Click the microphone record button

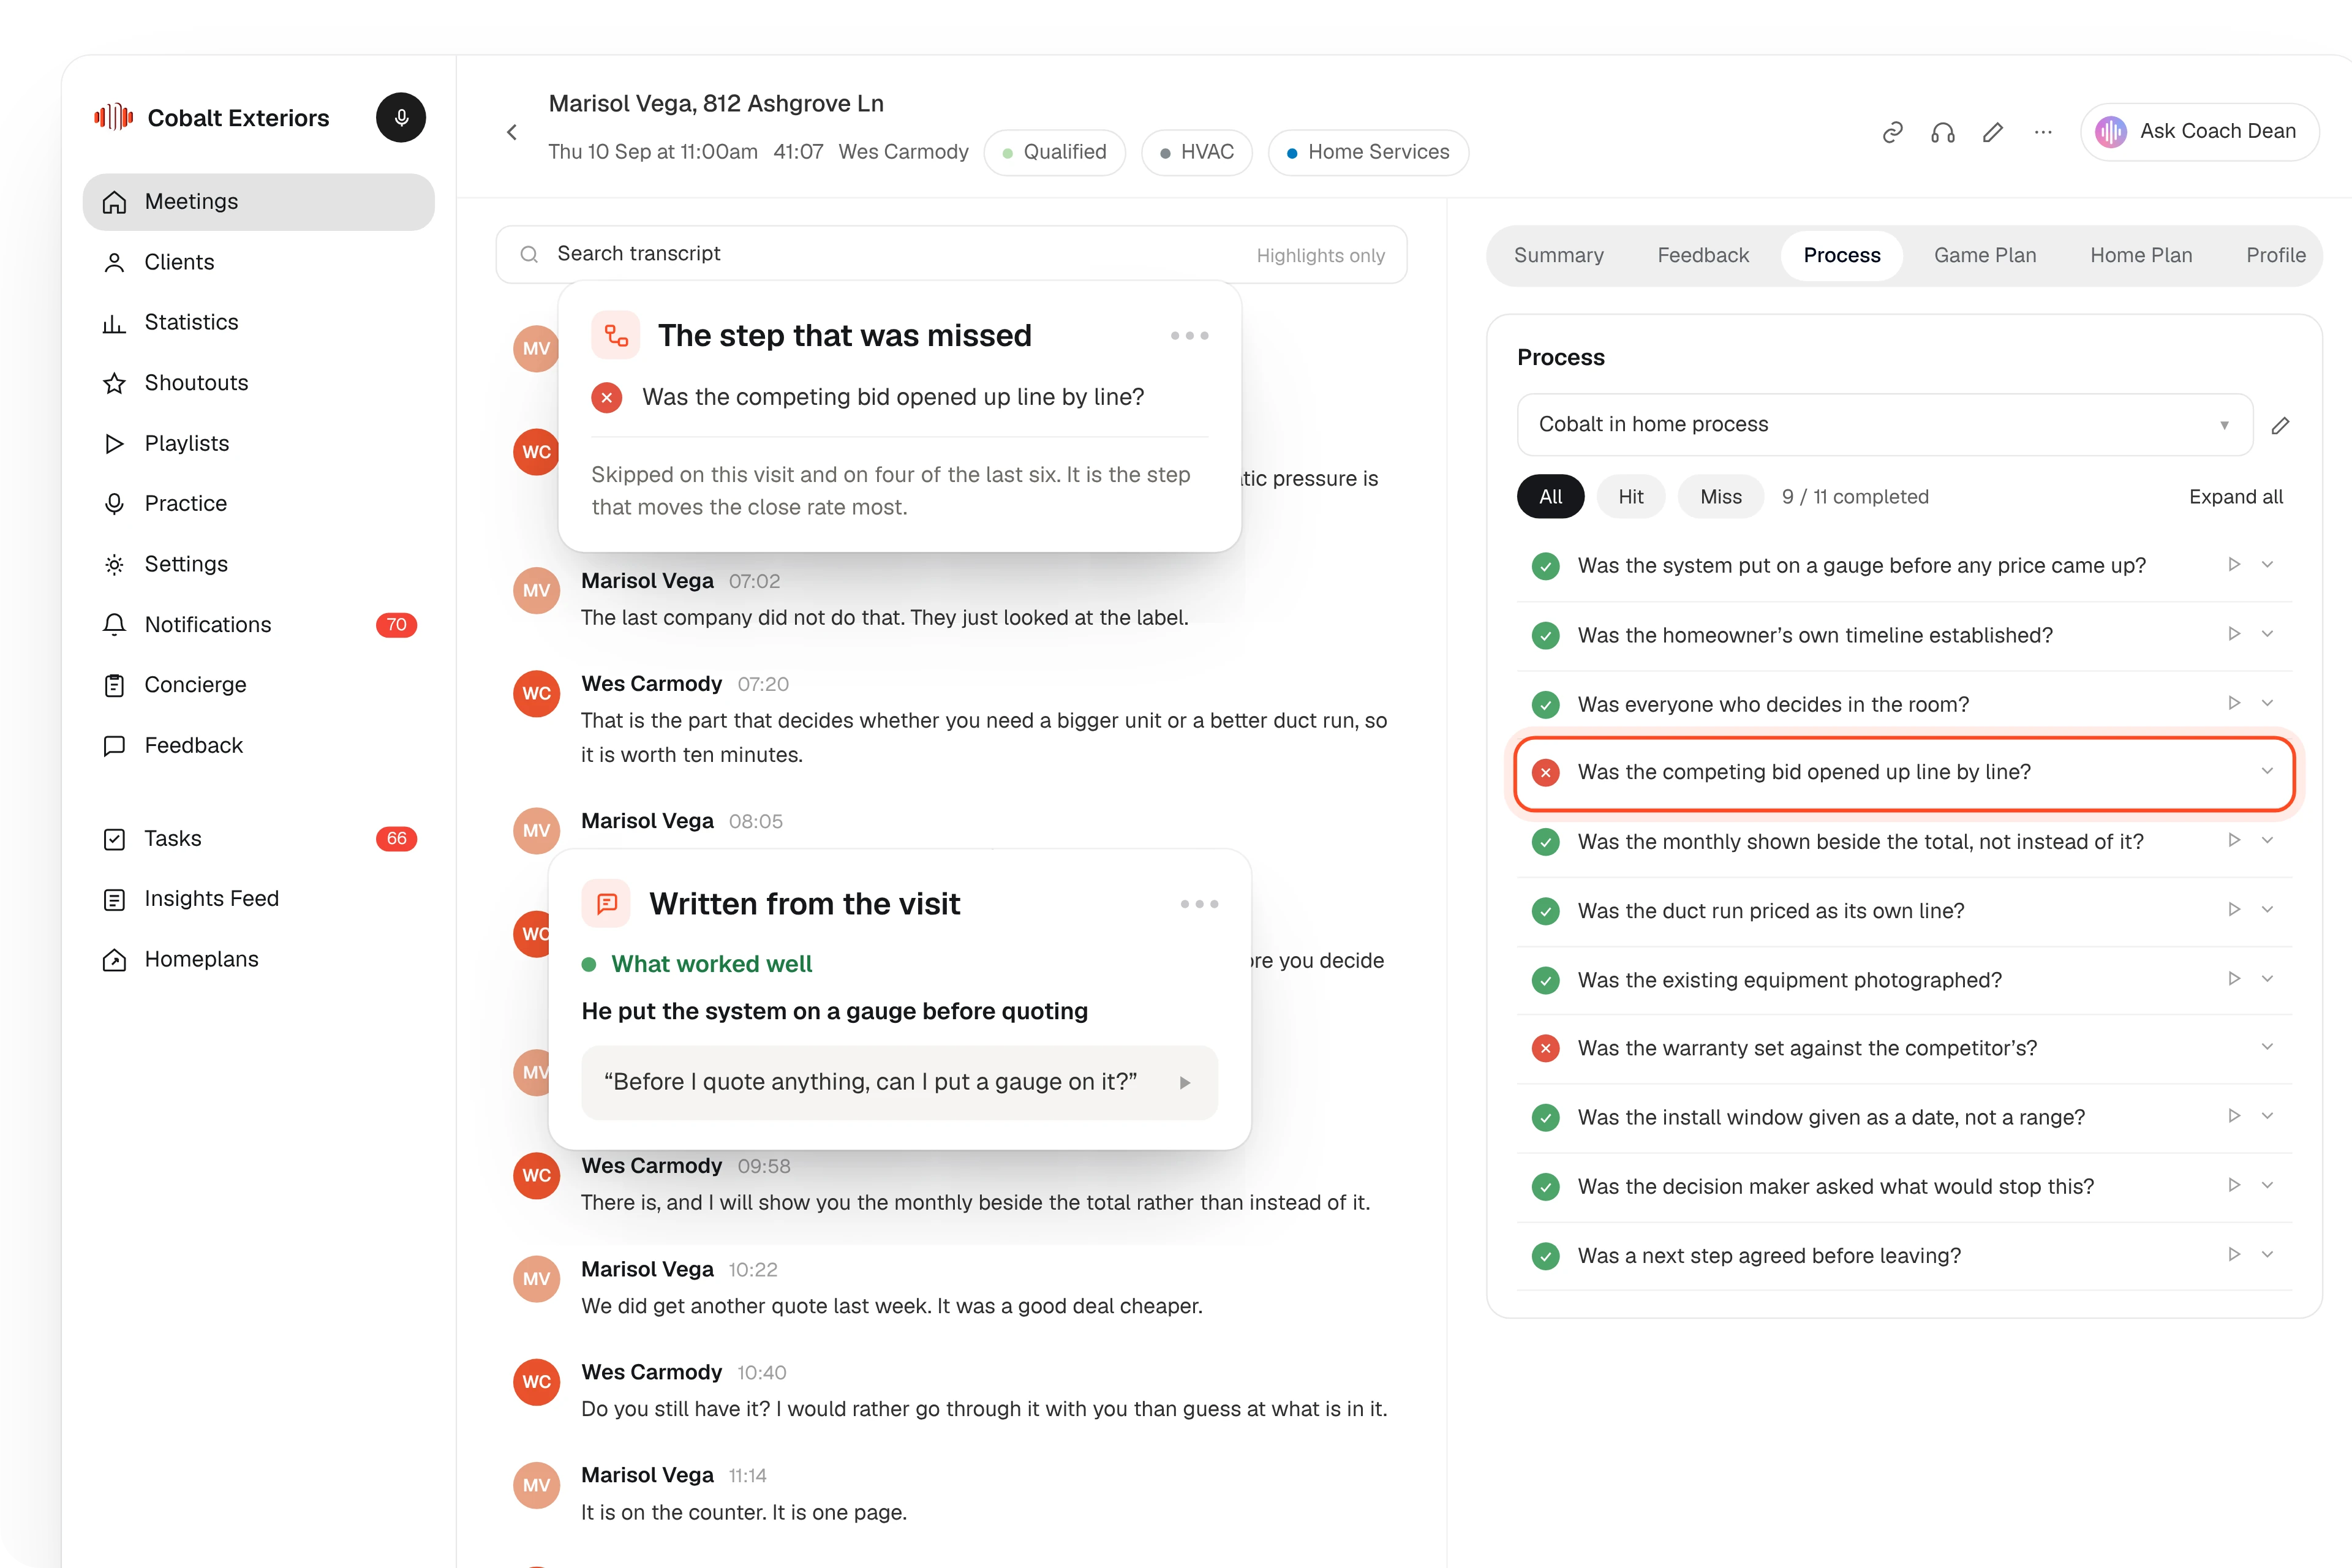401,118
